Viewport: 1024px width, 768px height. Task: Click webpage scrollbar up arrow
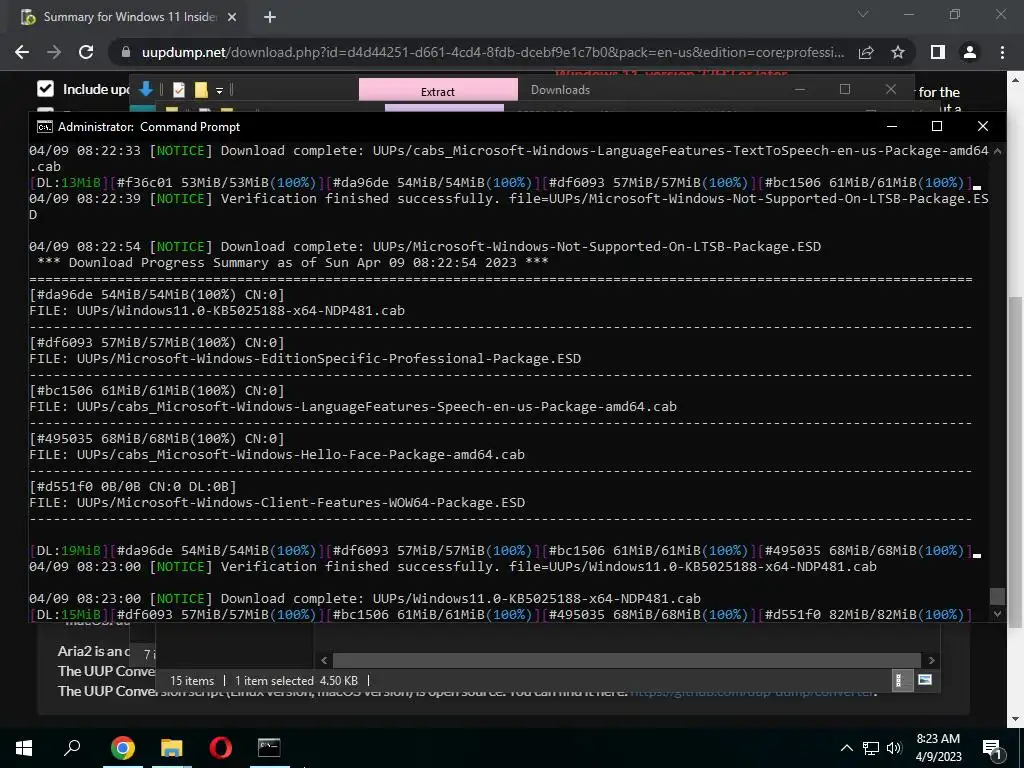click(x=1016, y=80)
